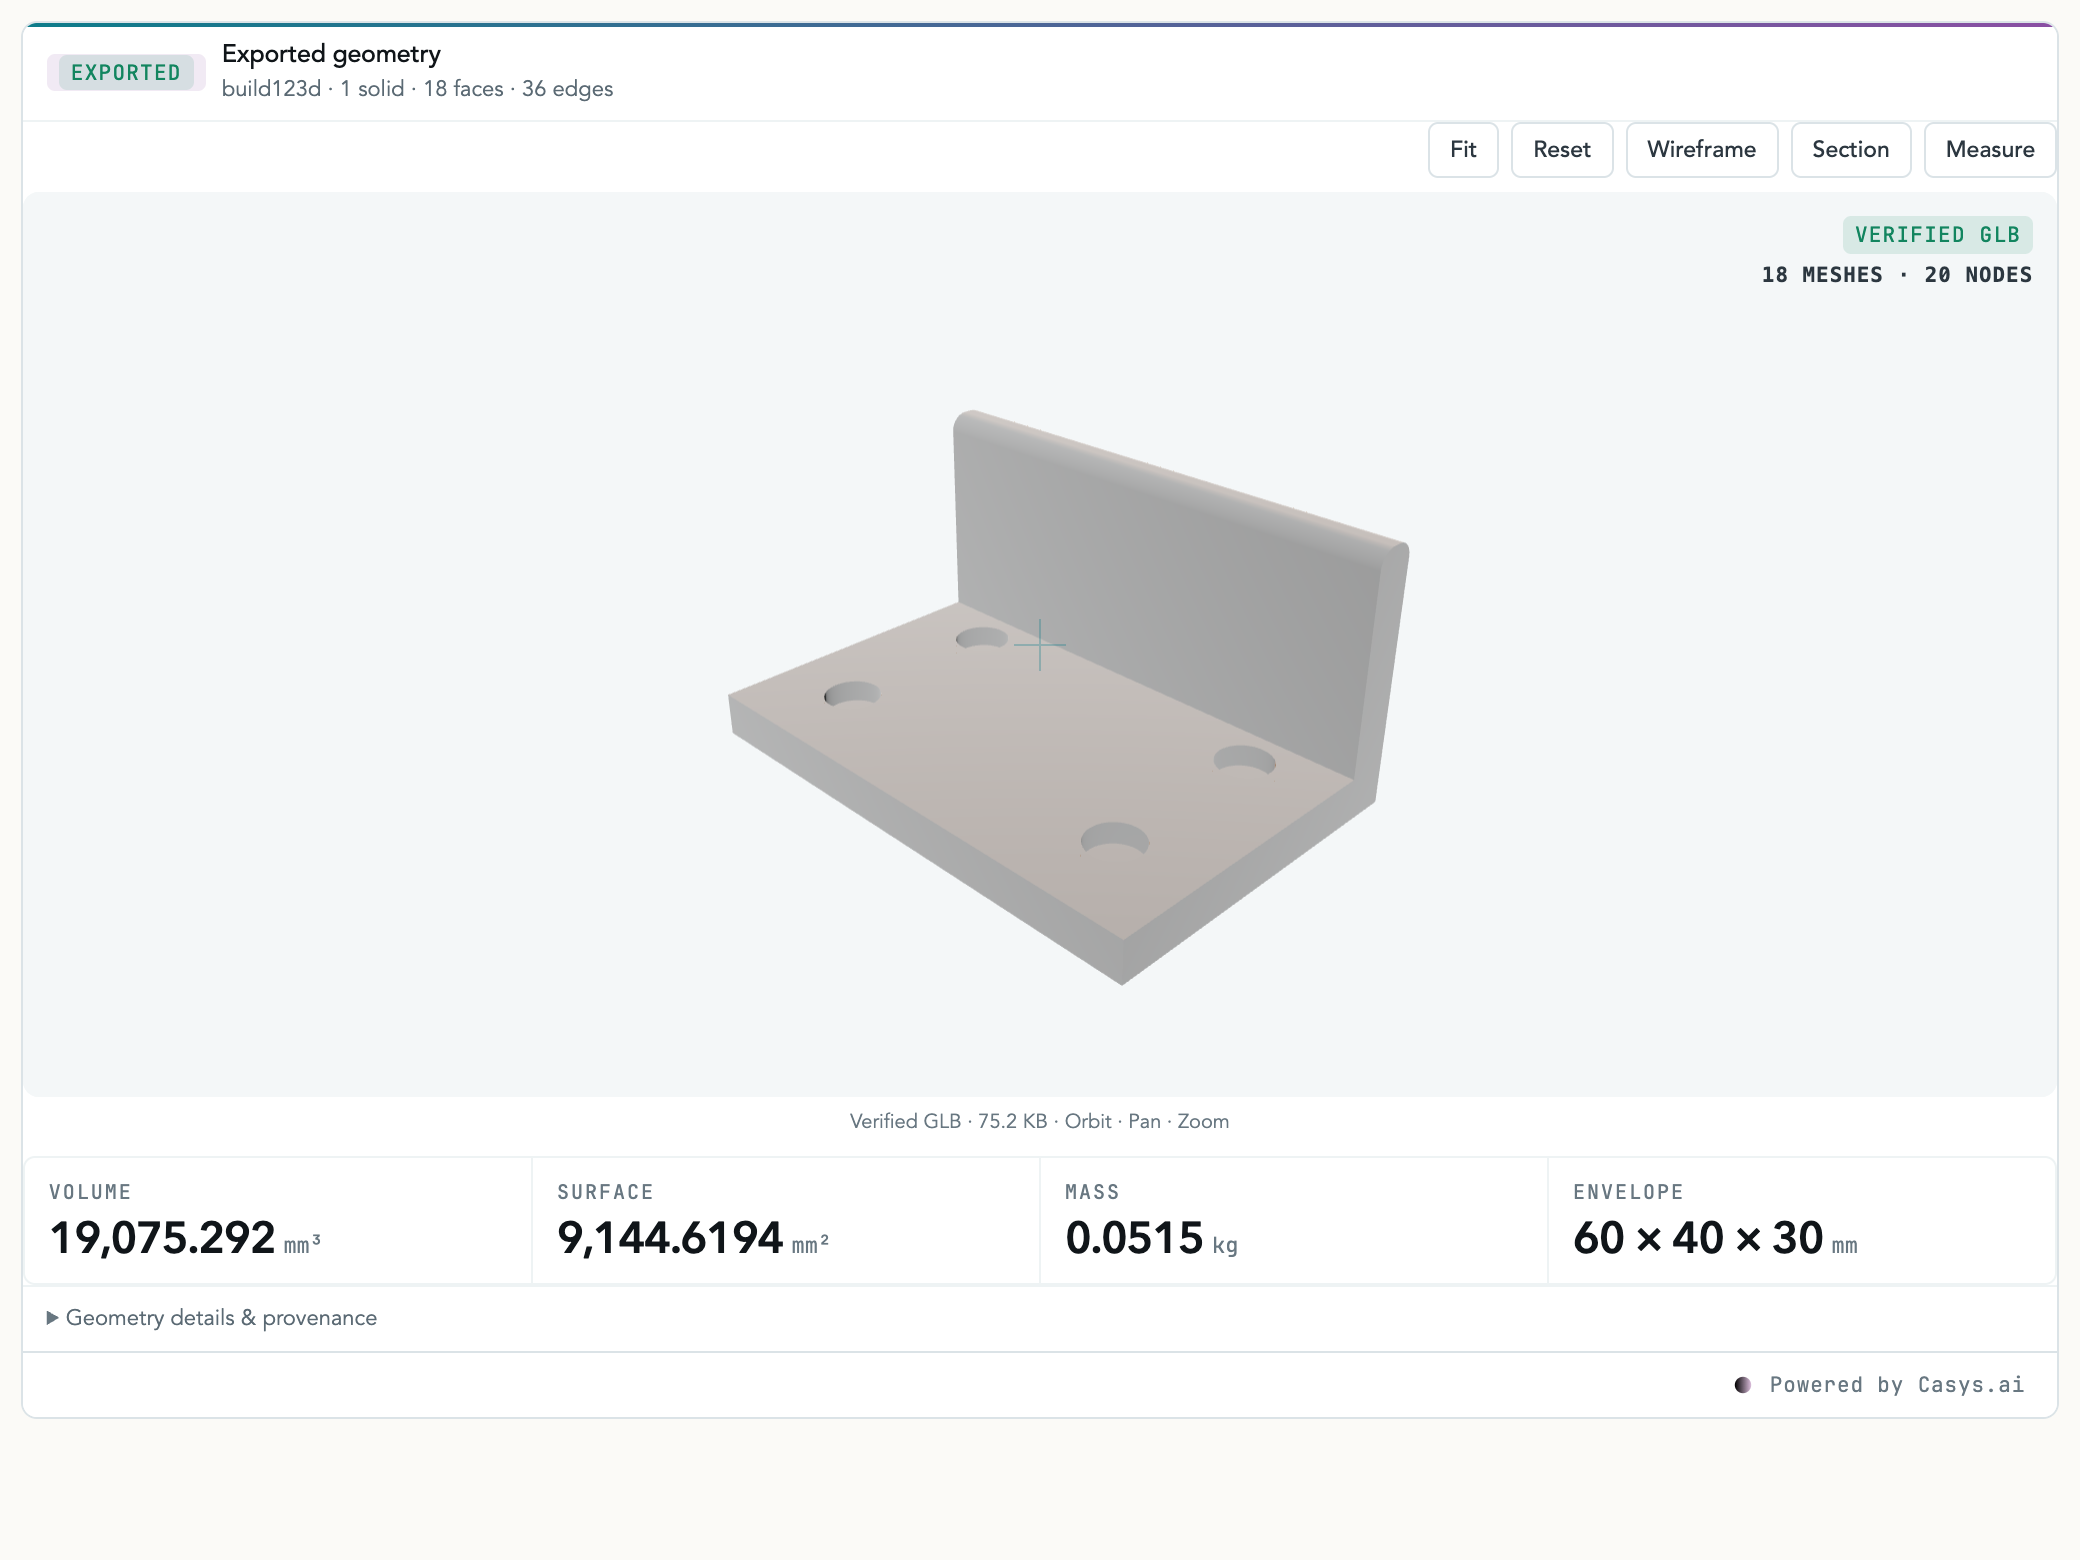Click the Fit view button
The width and height of the screenshot is (2080, 1560).
click(1463, 150)
